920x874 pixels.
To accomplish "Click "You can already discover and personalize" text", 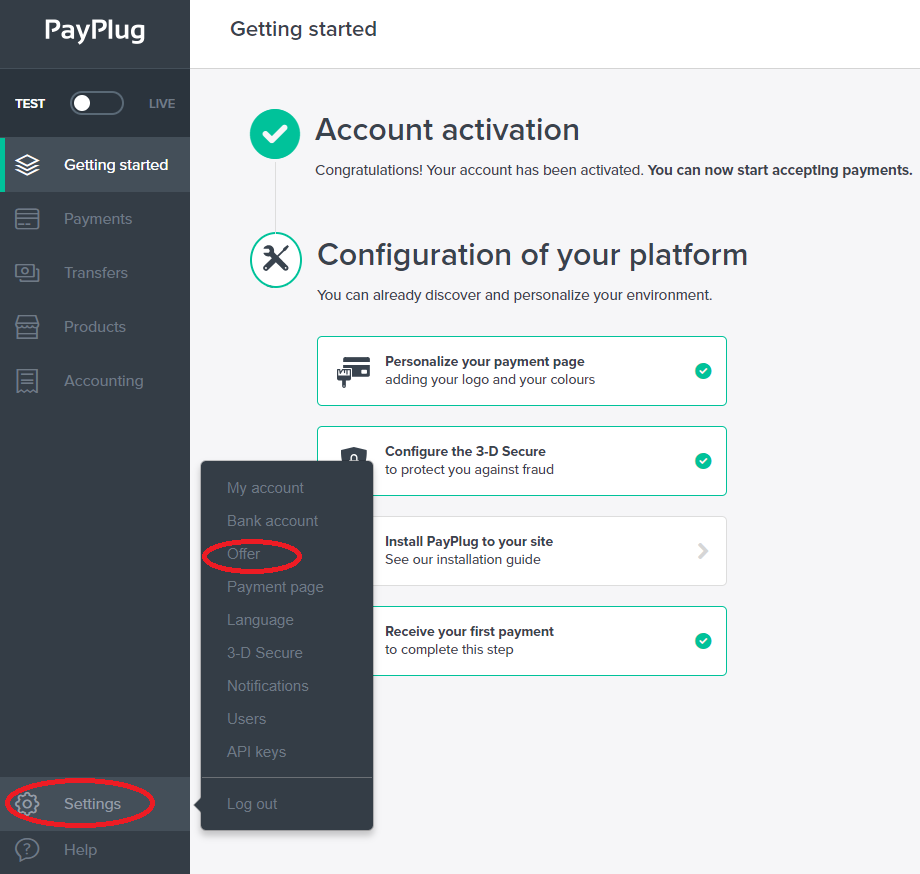I will (x=515, y=295).
